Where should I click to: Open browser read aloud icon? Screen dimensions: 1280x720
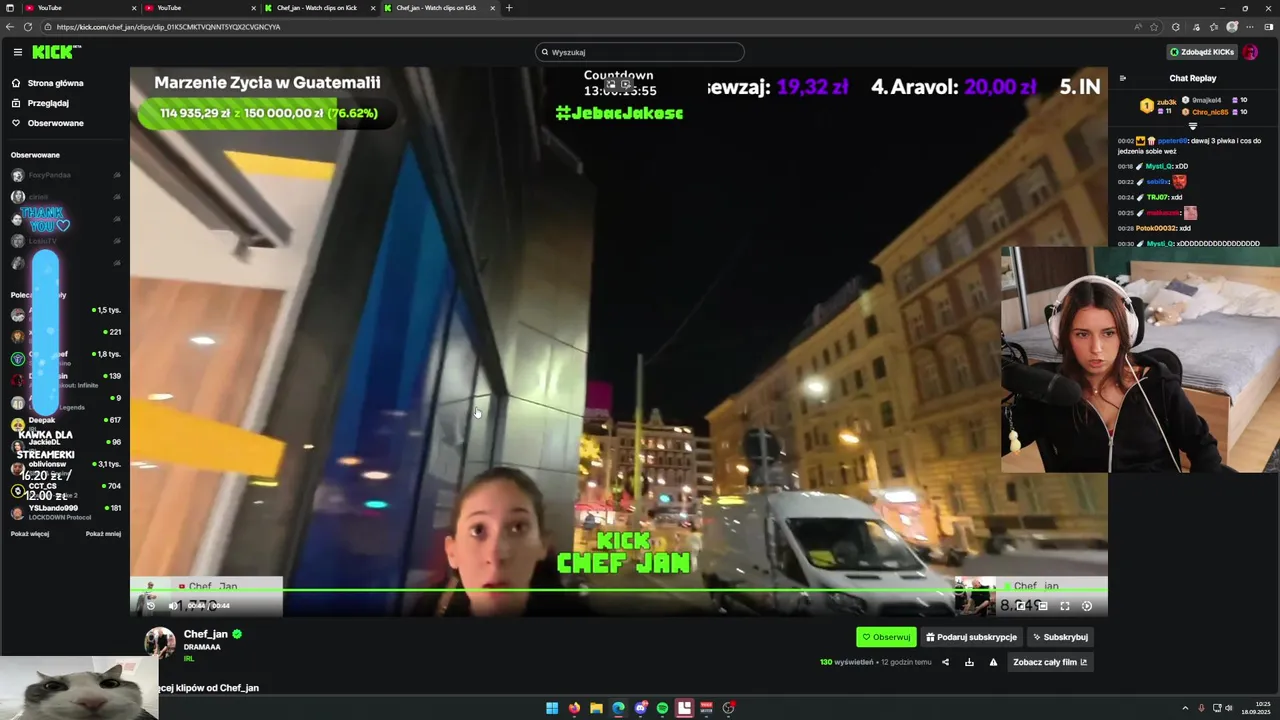click(1137, 27)
